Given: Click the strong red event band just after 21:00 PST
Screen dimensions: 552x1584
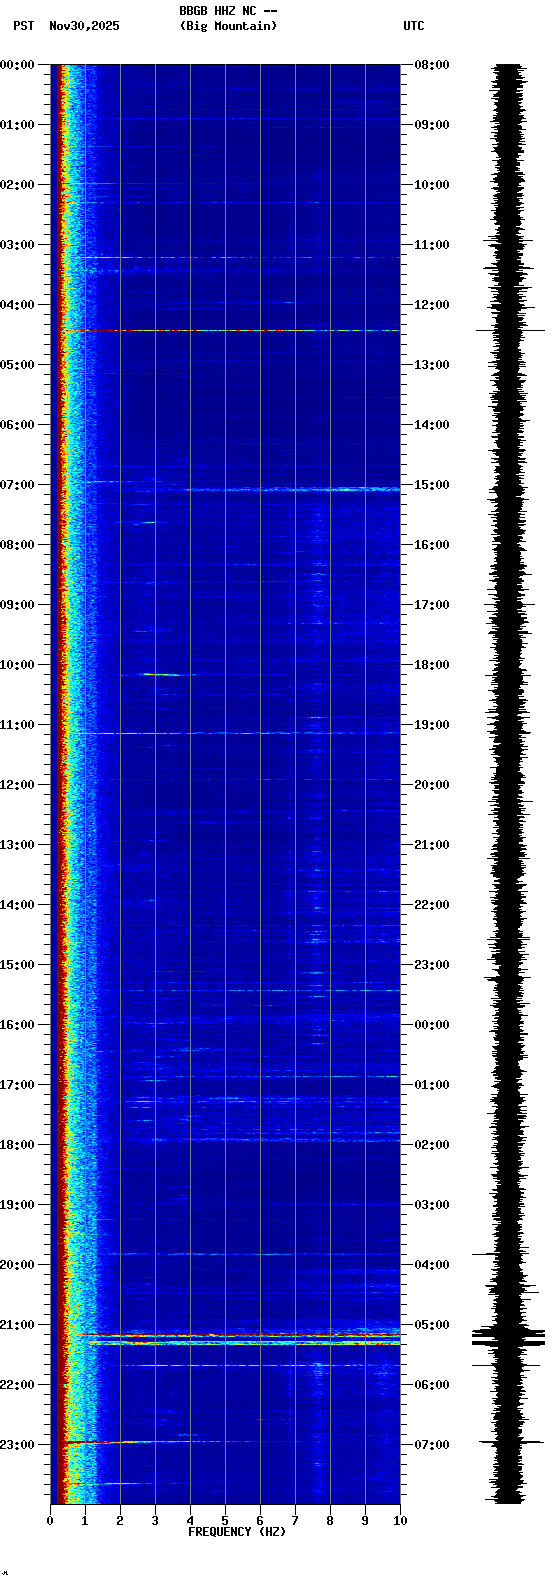Looking at the screenshot, I should pos(238,1335).
